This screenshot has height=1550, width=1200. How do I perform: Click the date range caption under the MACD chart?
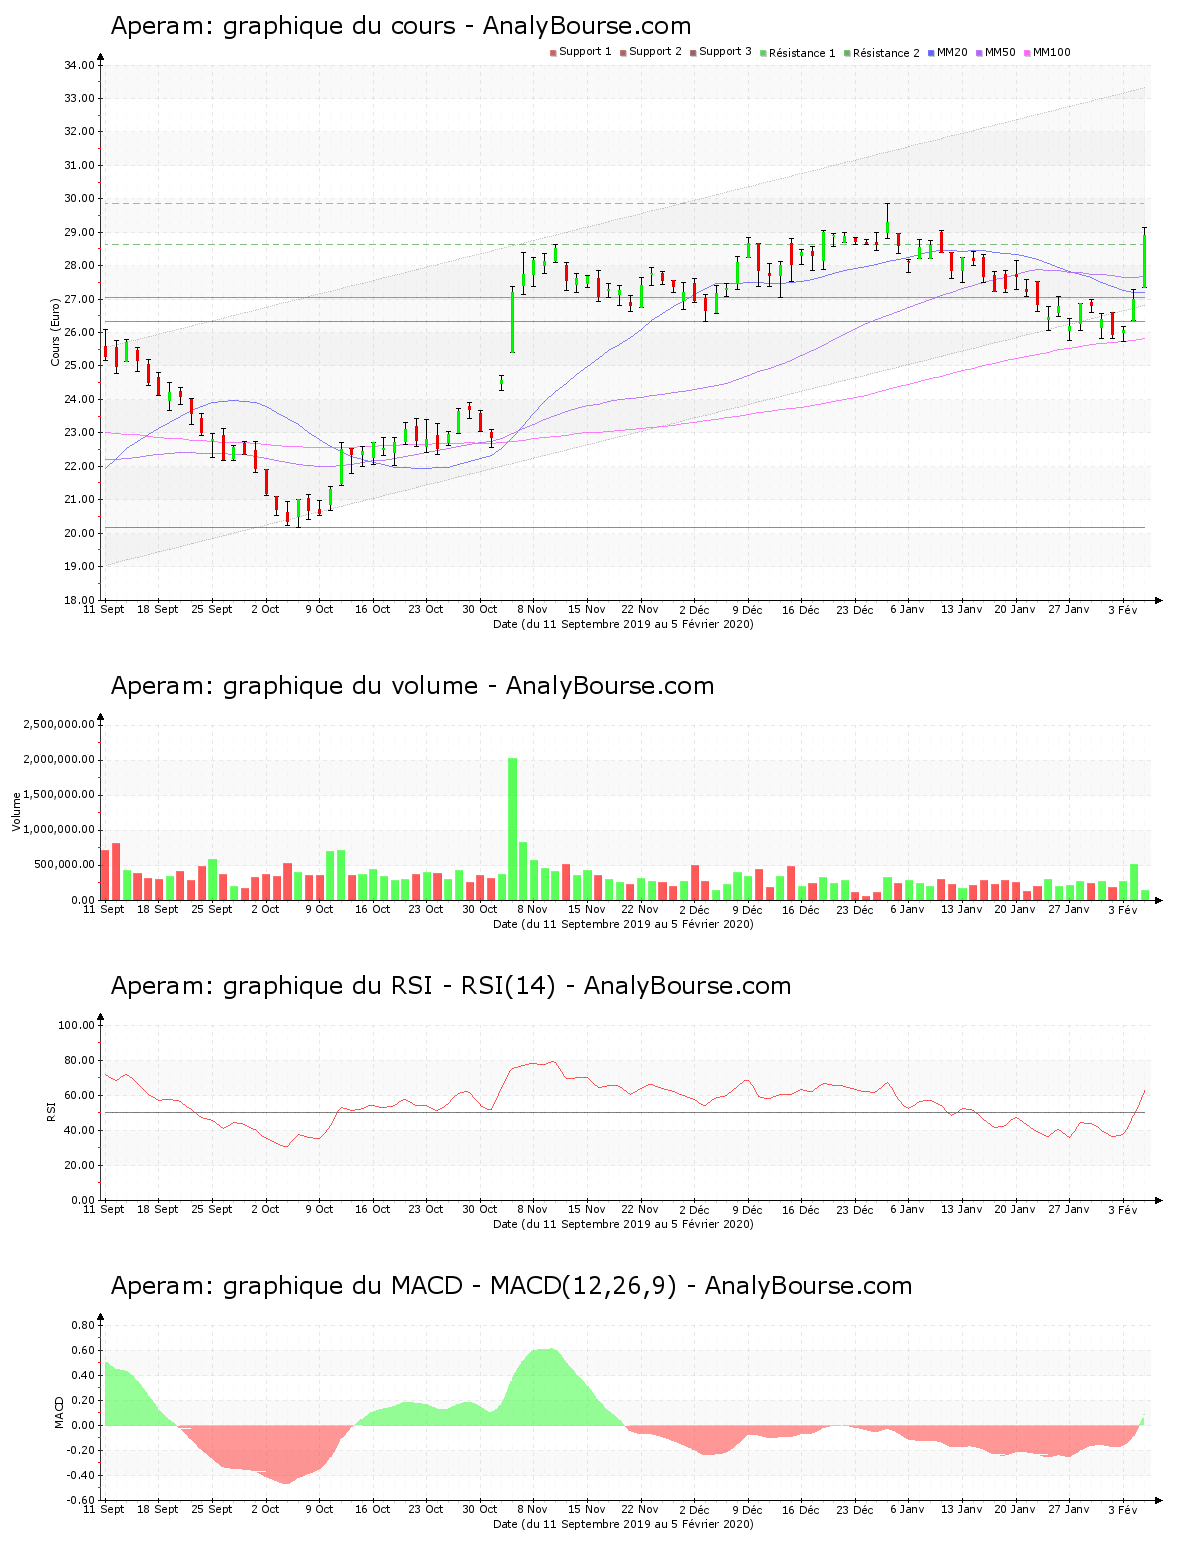(x=623, y=1524)
